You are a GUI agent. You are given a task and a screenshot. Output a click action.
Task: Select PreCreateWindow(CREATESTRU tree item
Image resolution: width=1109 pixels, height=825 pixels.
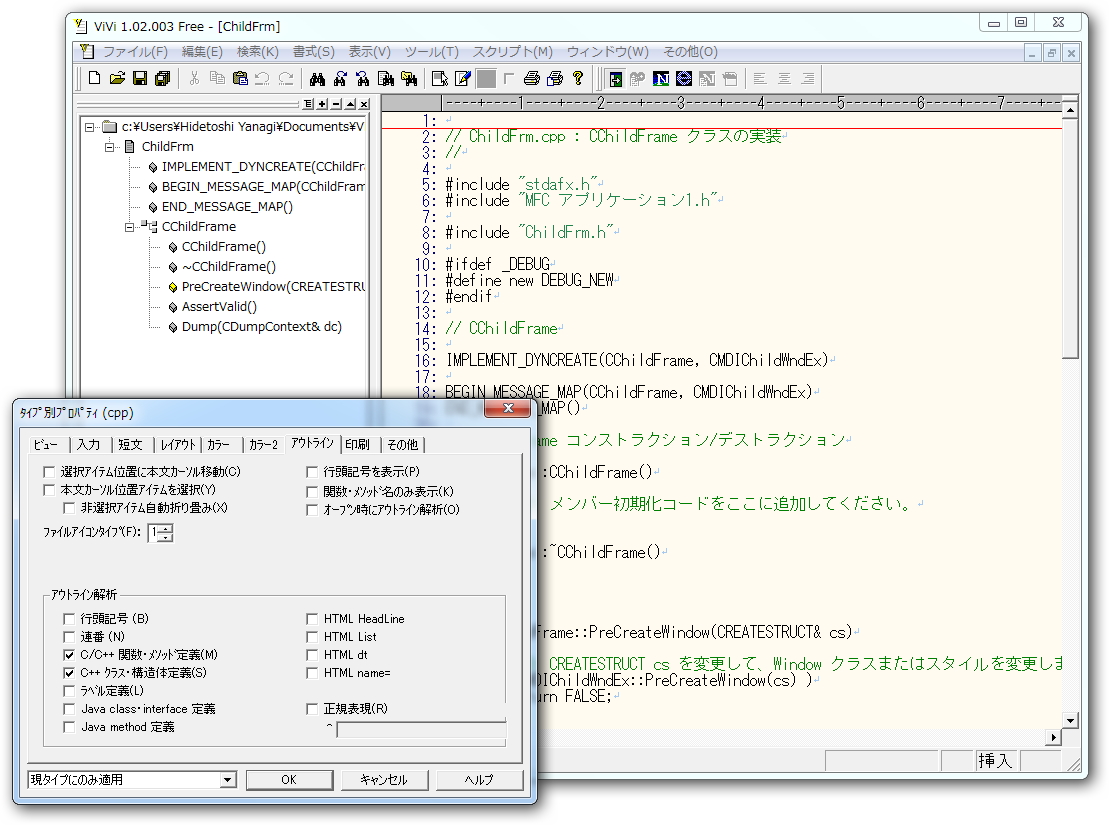pyautogui.click(x=273, y=287)
